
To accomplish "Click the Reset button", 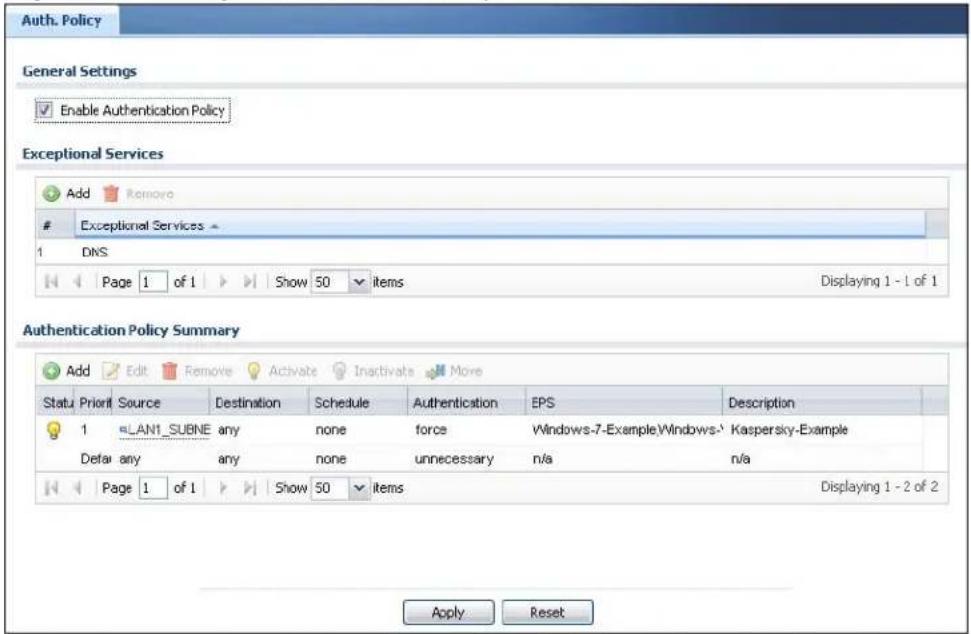I will coord(547,612).
